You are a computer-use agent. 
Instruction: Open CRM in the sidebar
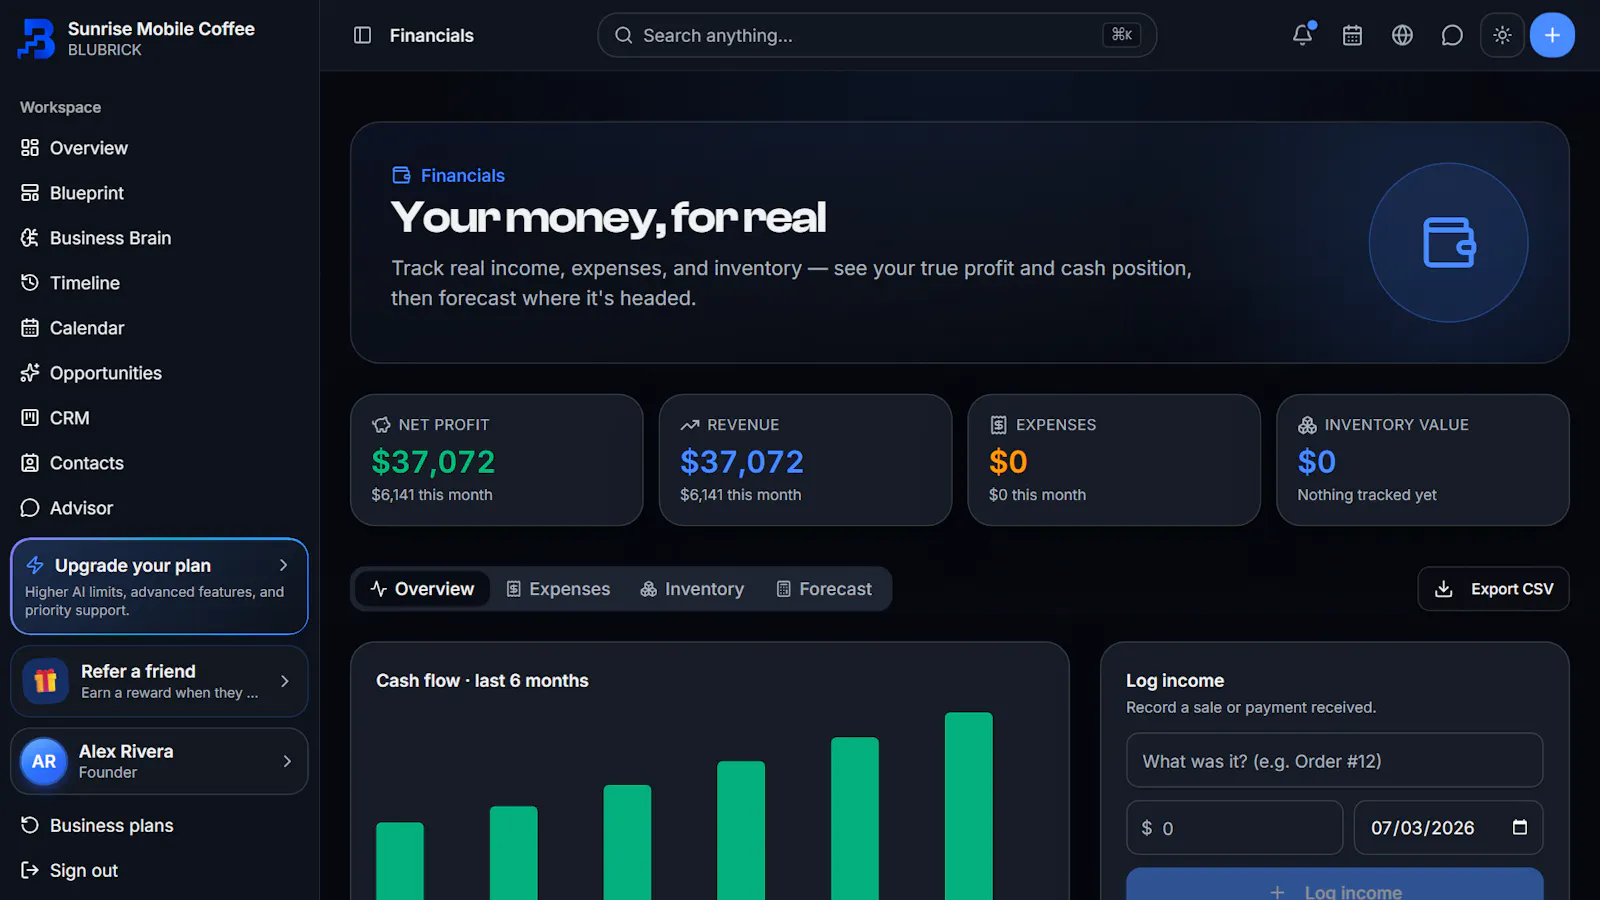(159, 418)
